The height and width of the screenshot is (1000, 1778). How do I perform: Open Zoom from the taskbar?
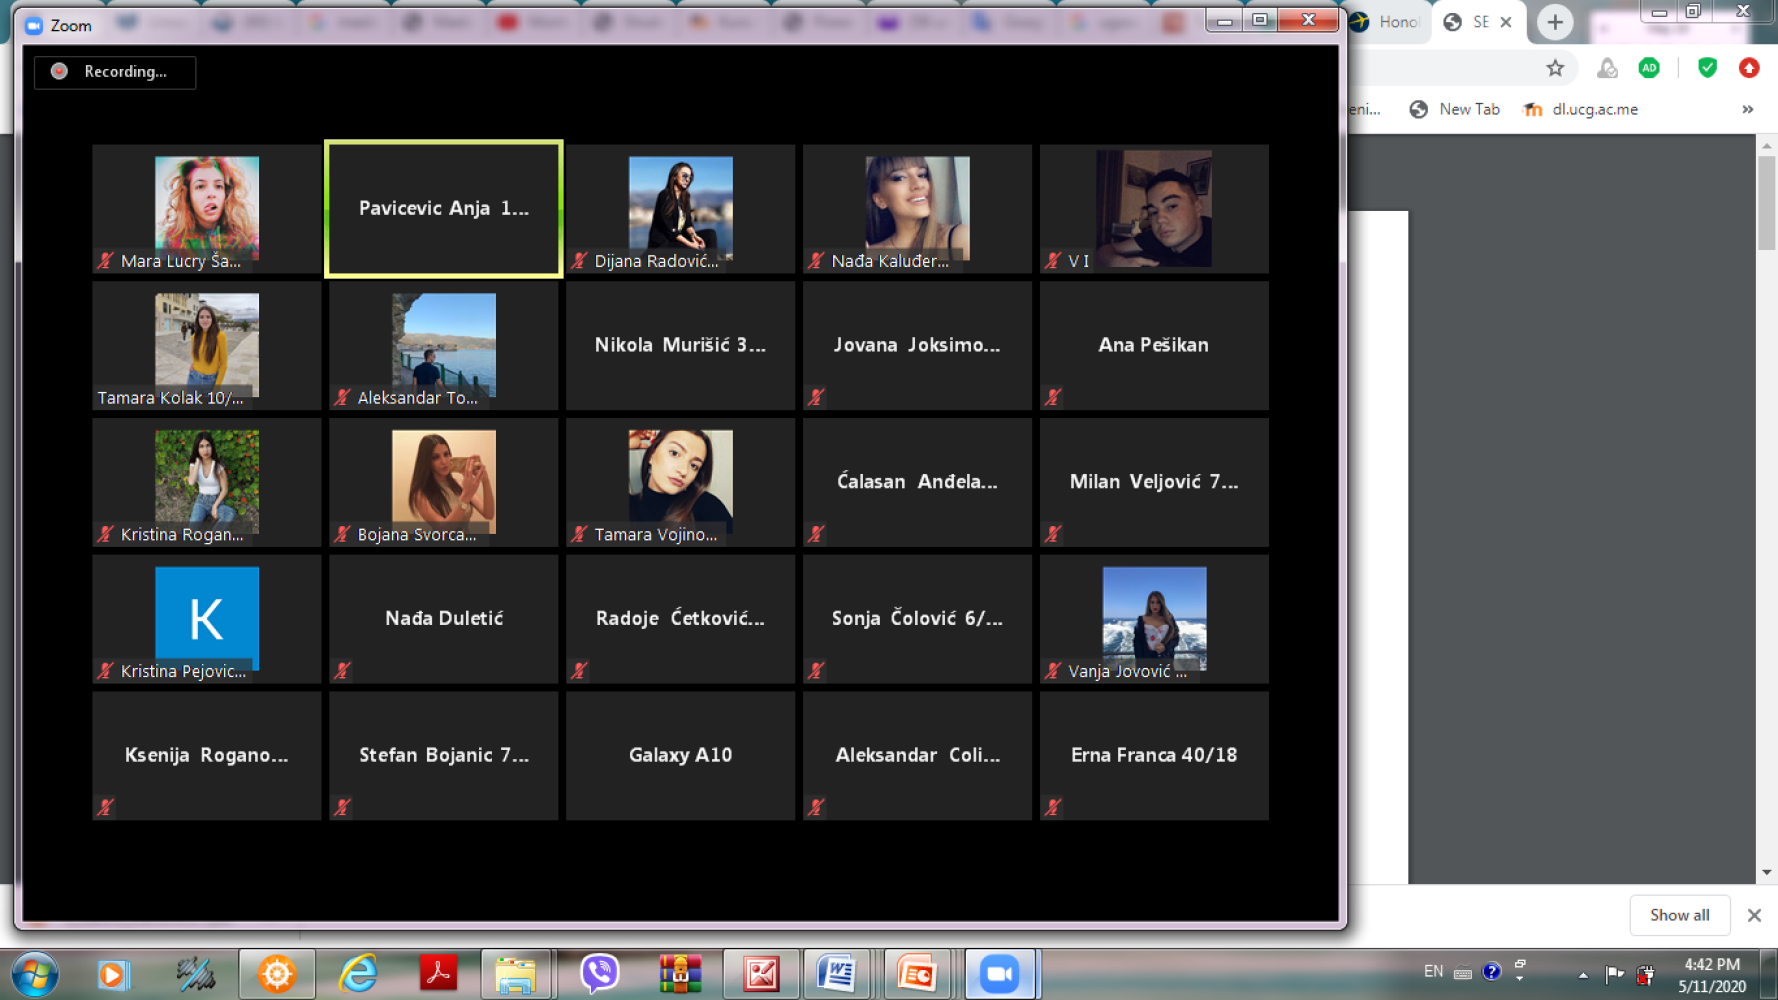(999, 974)
